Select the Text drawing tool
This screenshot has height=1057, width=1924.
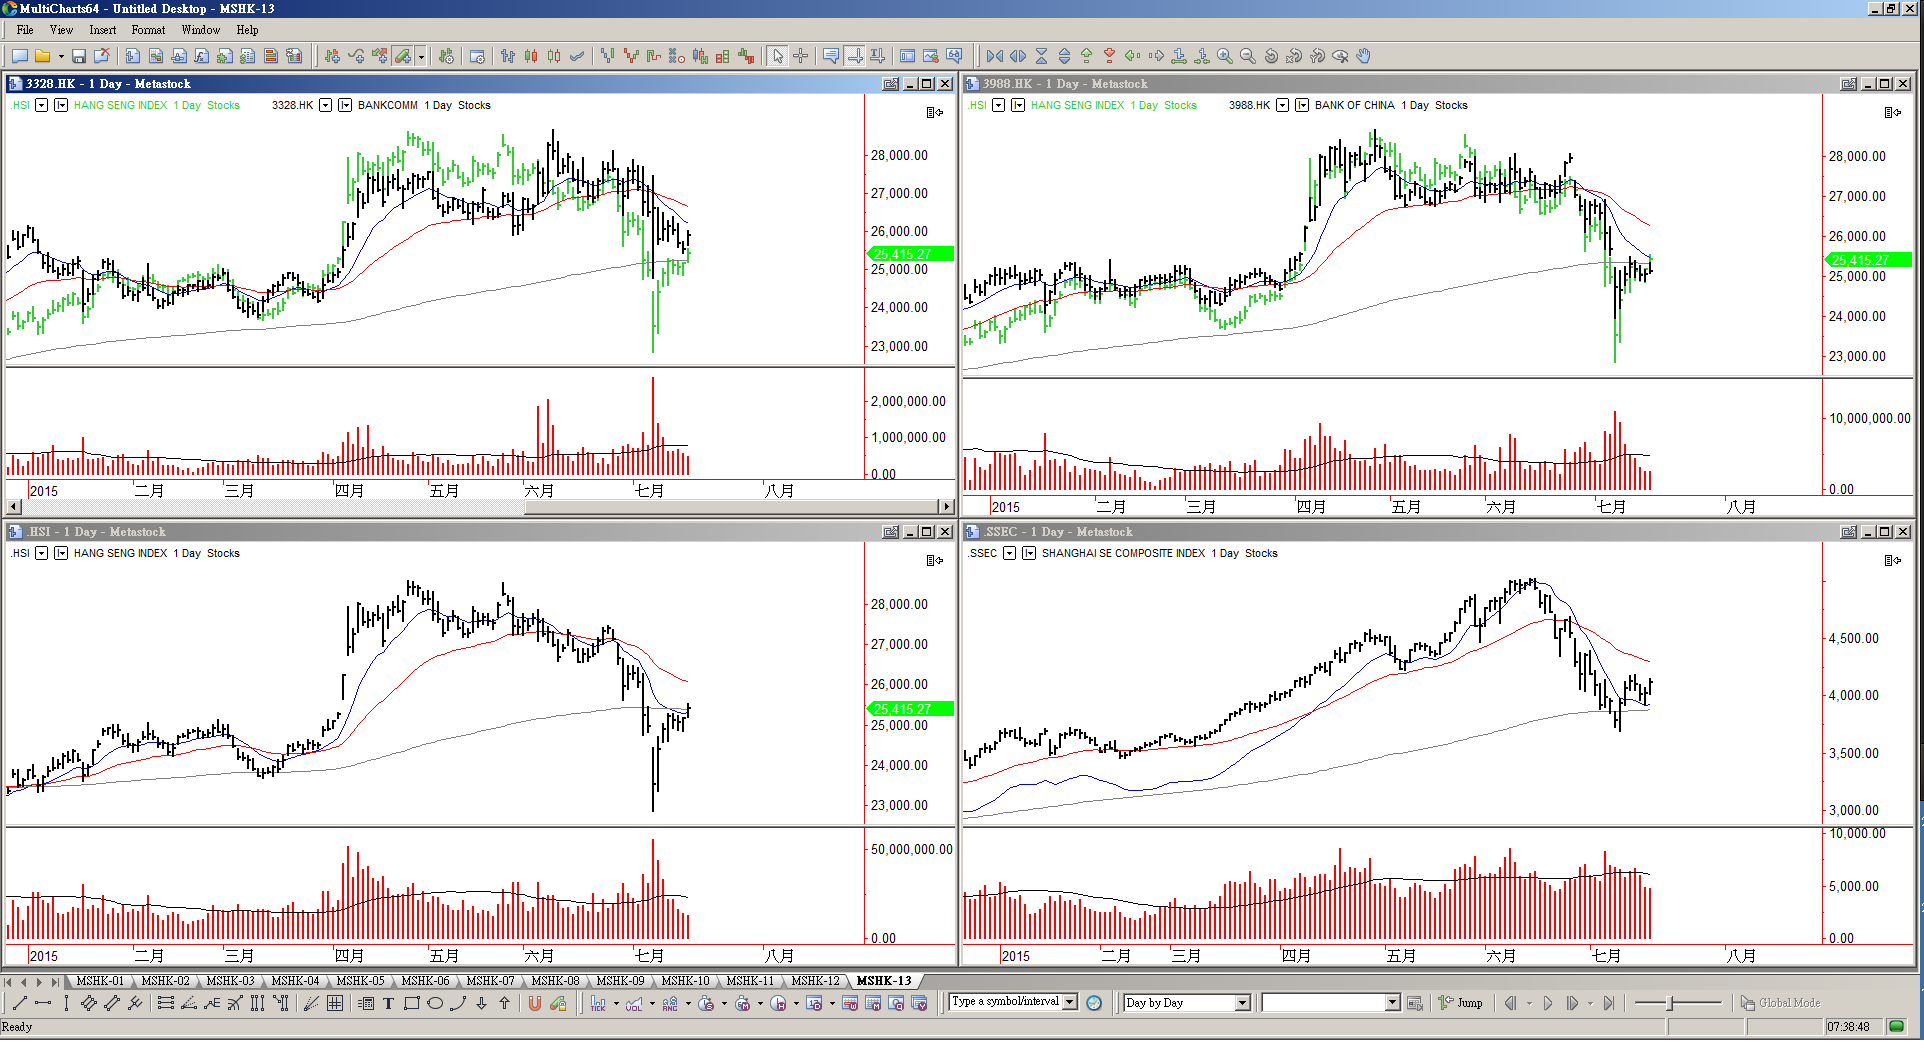tap(388, 1003)
